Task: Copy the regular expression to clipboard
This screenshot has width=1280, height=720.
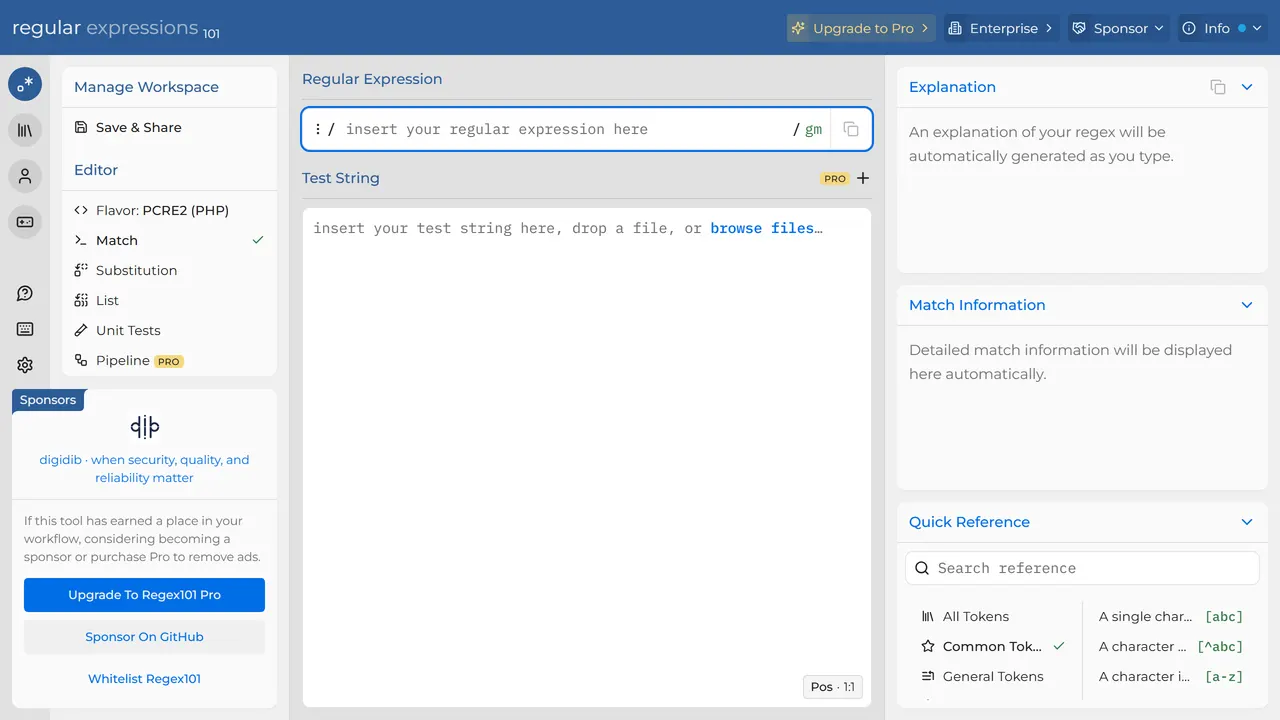Action: pyautogui.click(x=851, y=129)
